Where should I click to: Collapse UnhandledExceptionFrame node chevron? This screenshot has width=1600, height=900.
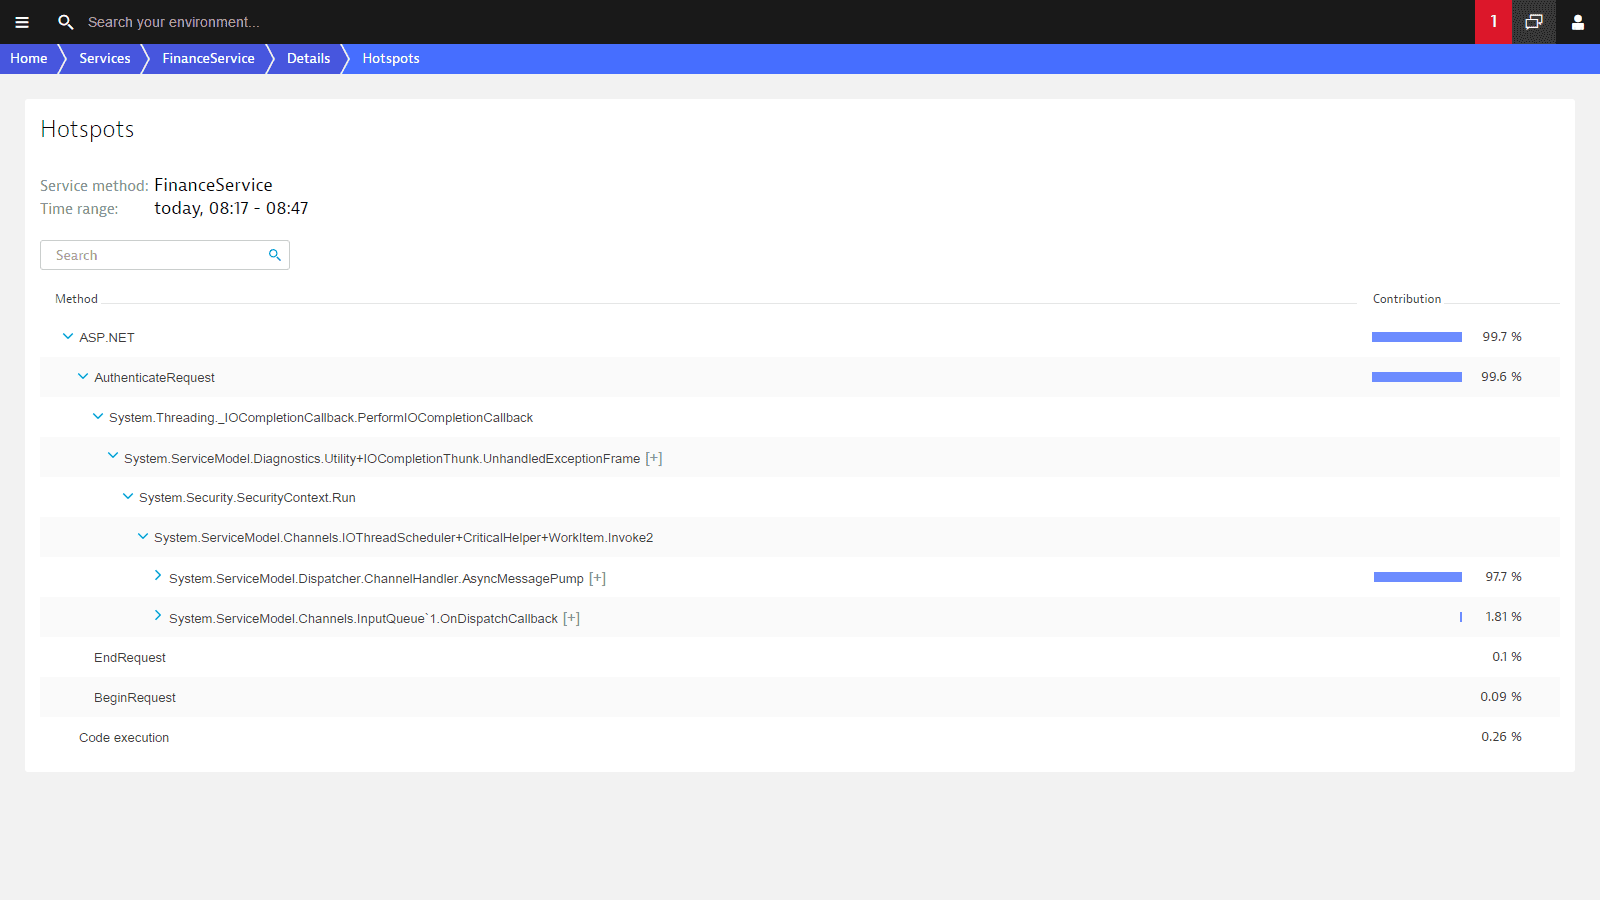tap(113, 456)
